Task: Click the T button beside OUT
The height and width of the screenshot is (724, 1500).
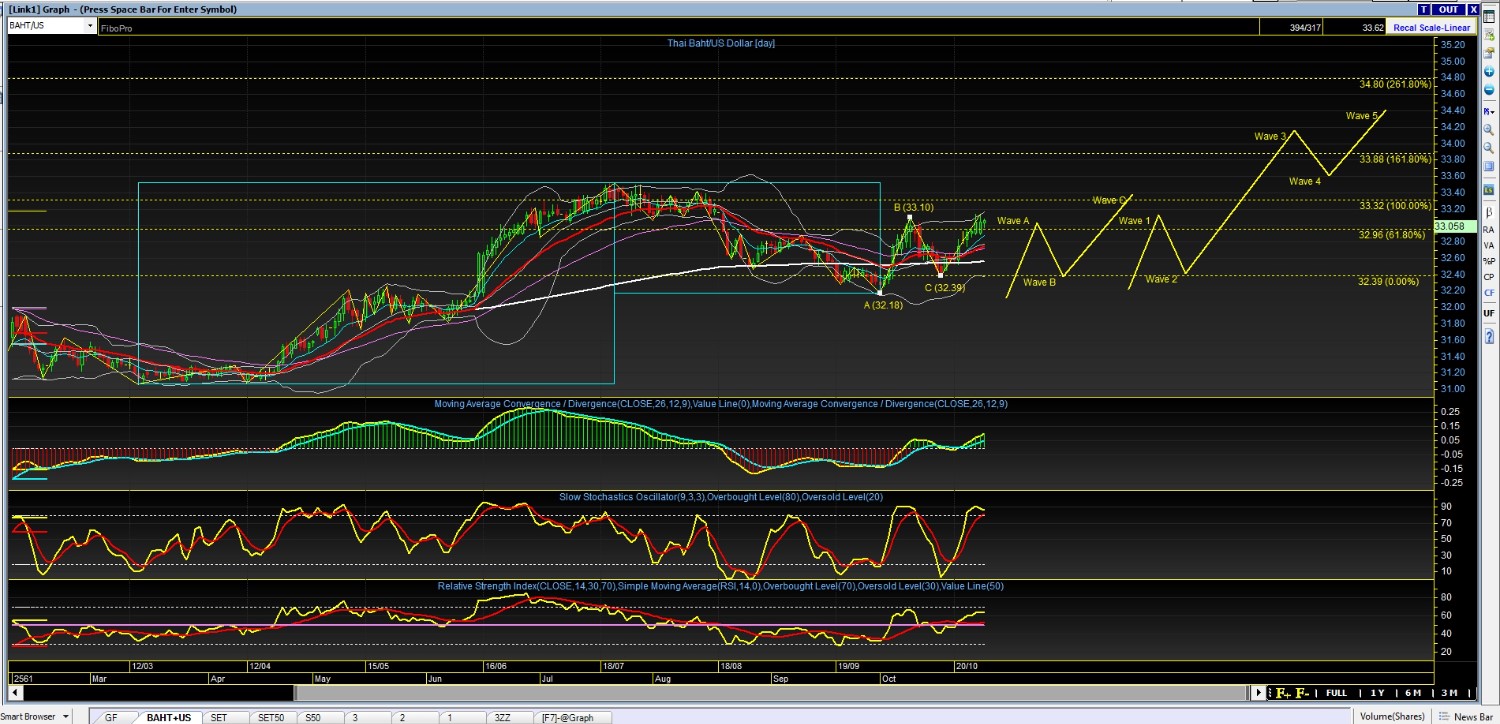Action: pyautogui.click(x=1423, y=9)
